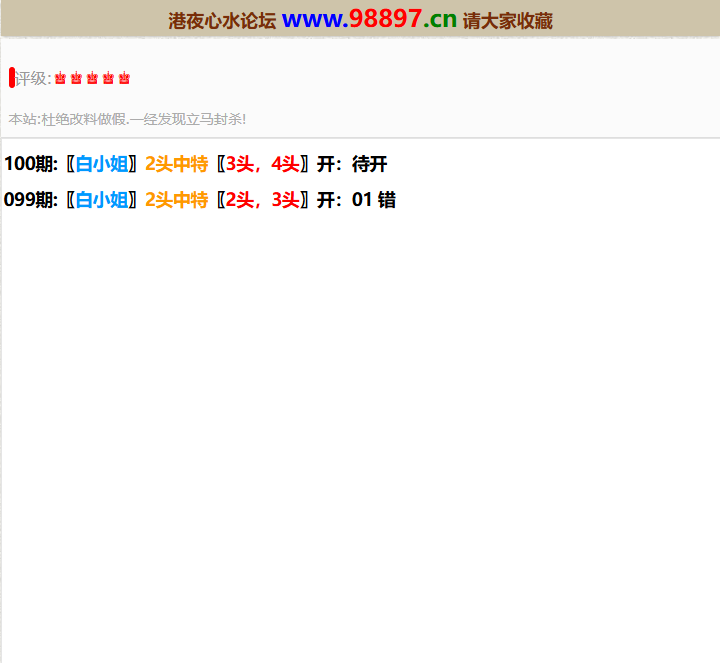Click orange 2头中特 in the 100期 row
Screen dimensions: 720x663
tap(176, 165)
